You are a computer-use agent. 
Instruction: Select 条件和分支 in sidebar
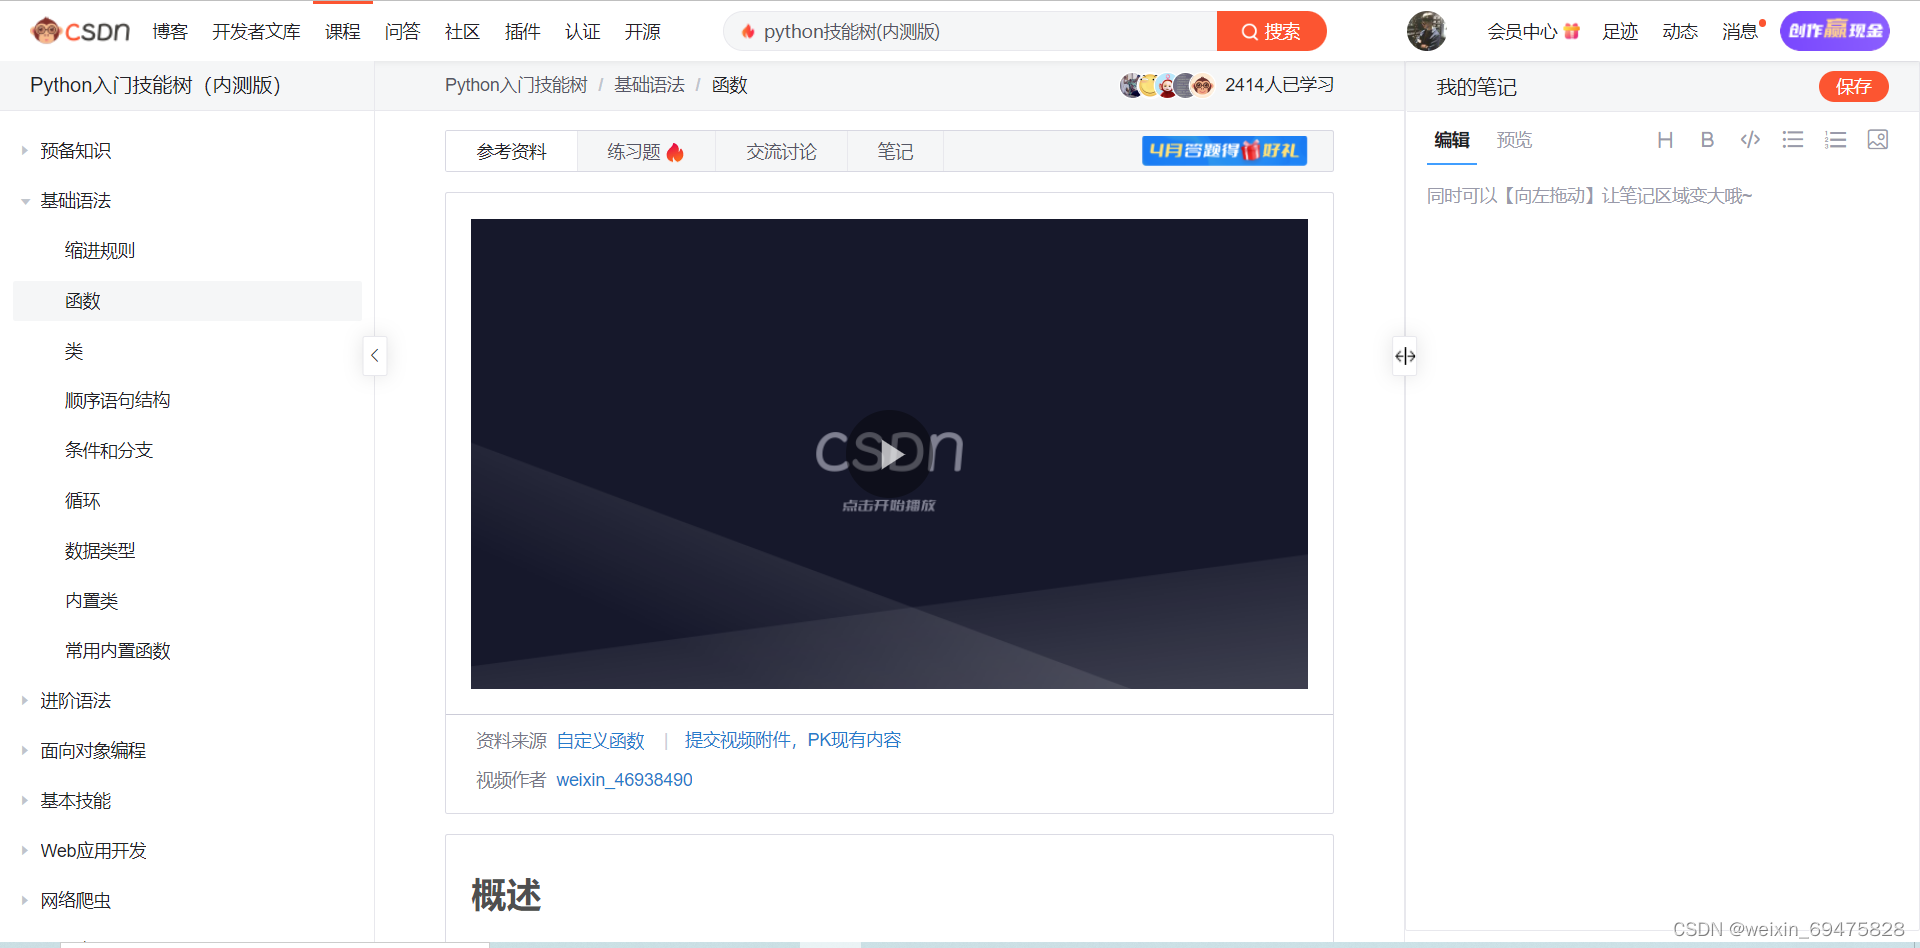pos(109,451)
